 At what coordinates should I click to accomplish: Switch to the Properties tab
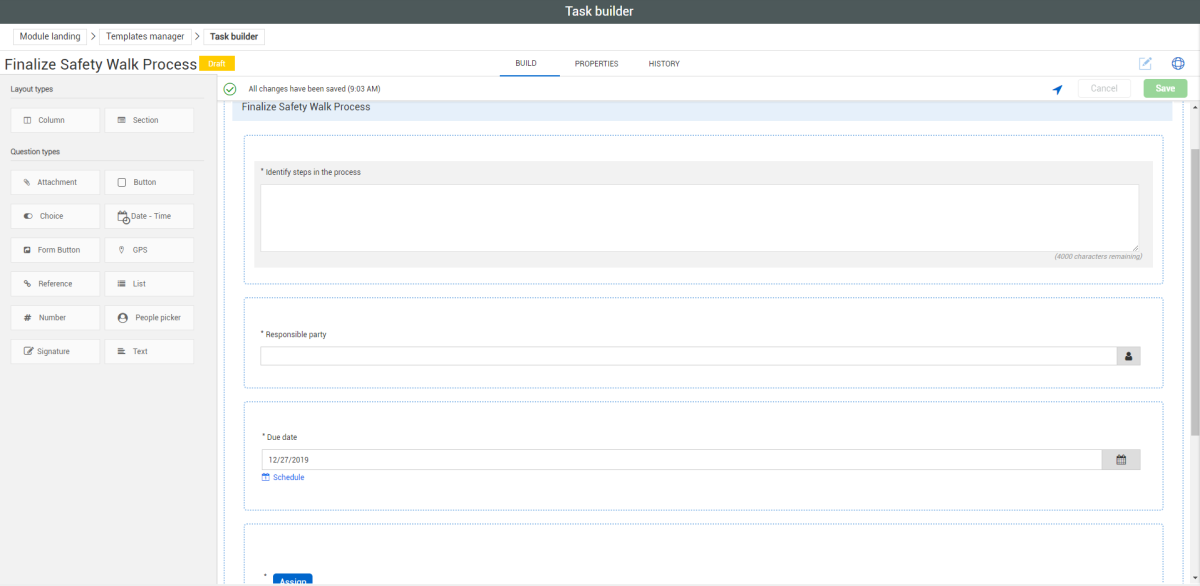tap(596, 64)
